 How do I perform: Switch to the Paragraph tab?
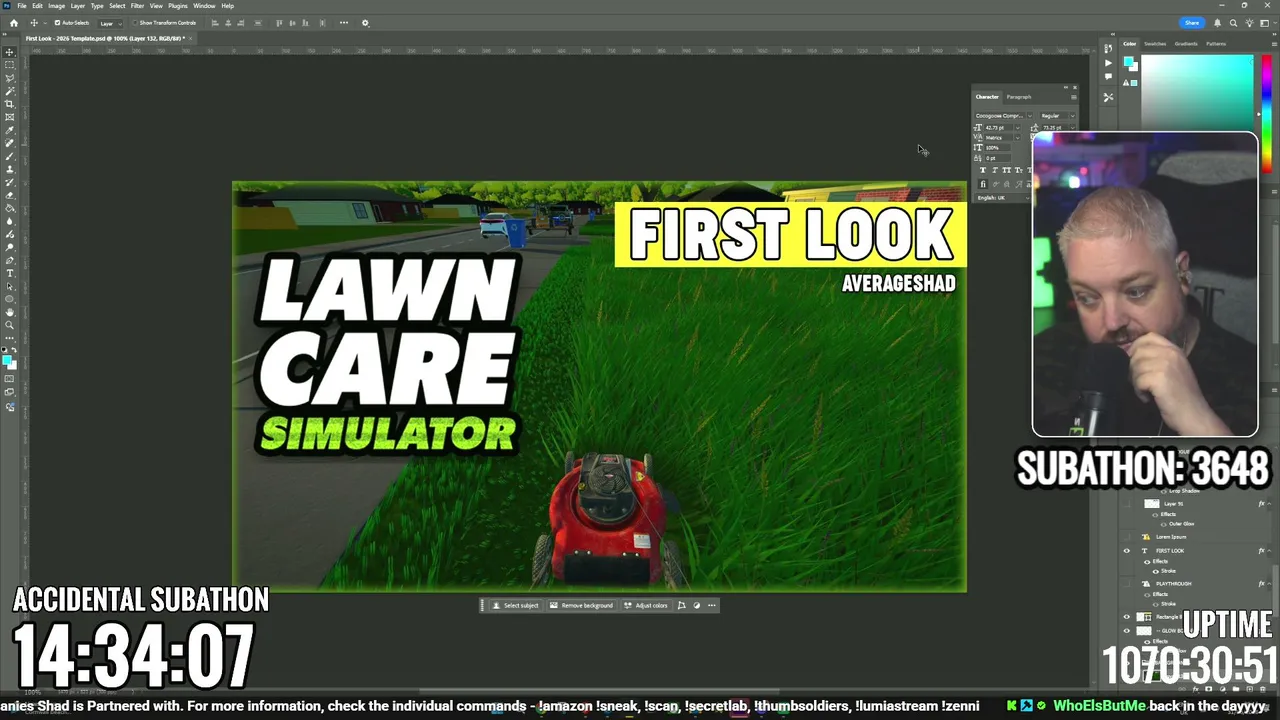(x=1019, y=97)
